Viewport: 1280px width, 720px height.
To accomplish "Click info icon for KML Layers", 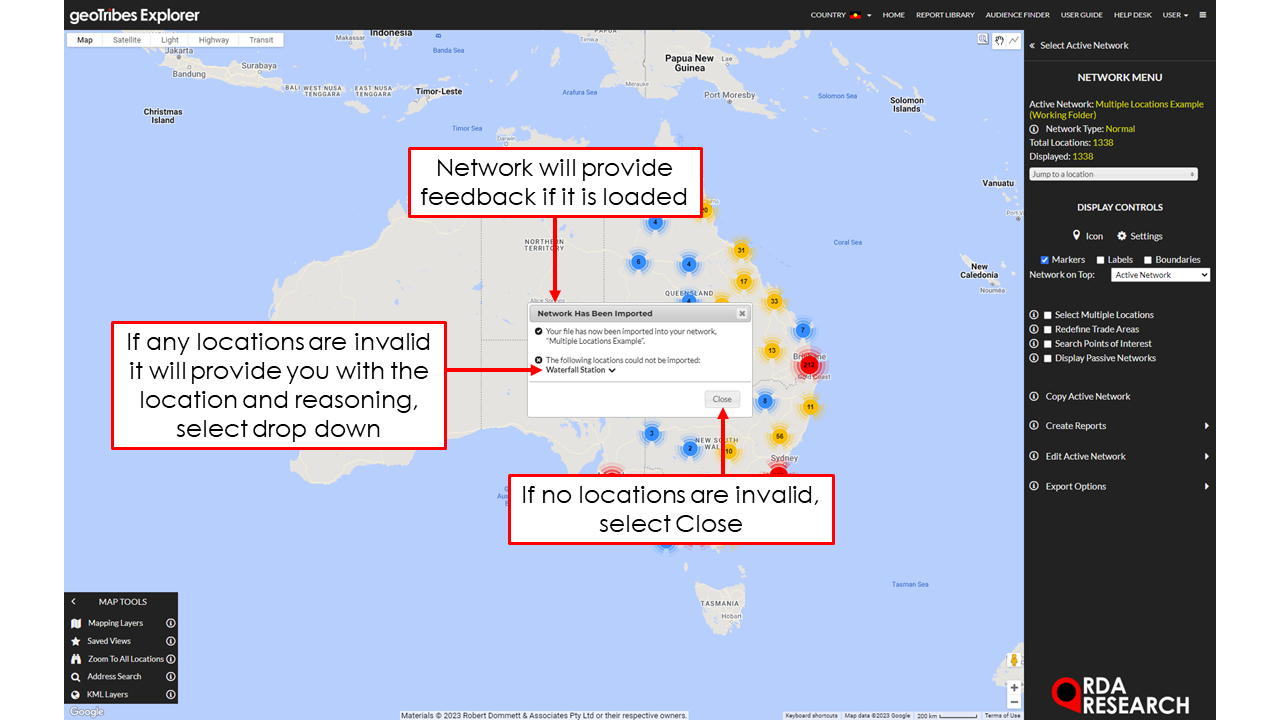I will pos(170,694).
